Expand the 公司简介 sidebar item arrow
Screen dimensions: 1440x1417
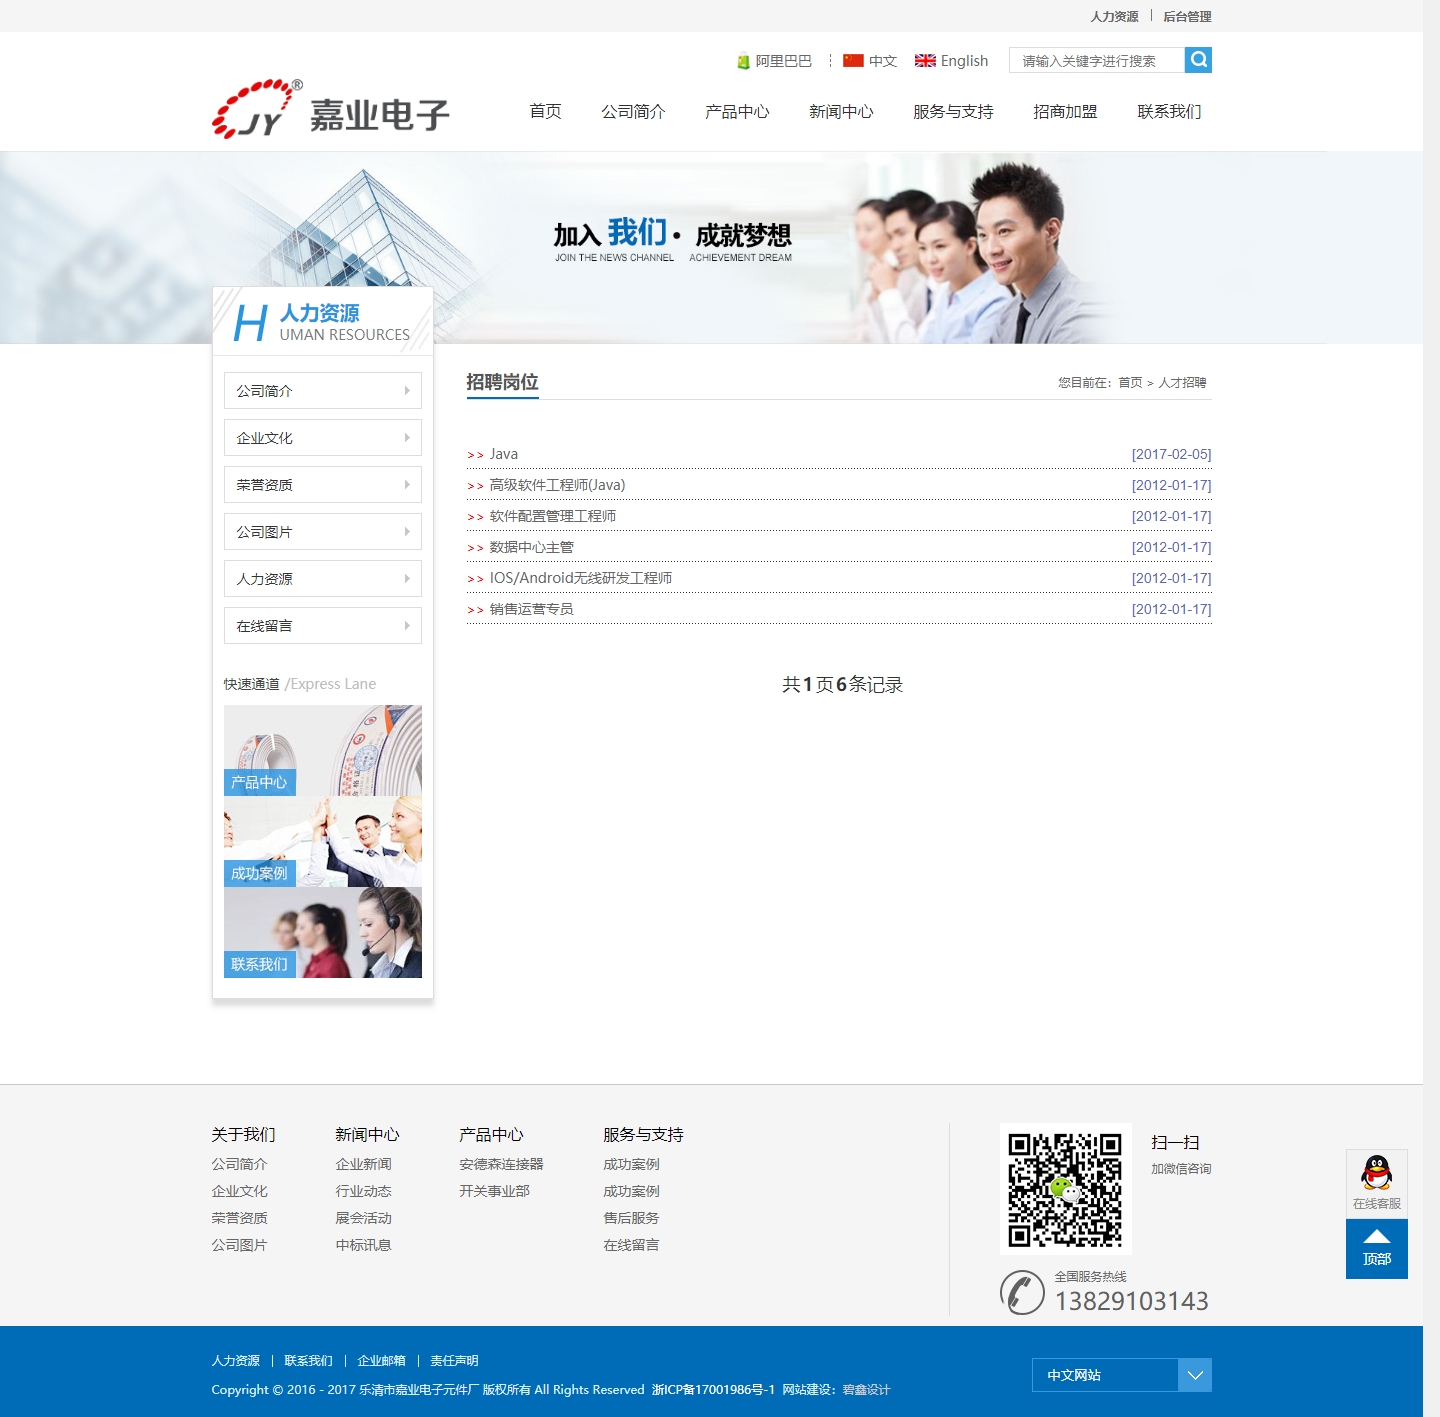point(407,391)
